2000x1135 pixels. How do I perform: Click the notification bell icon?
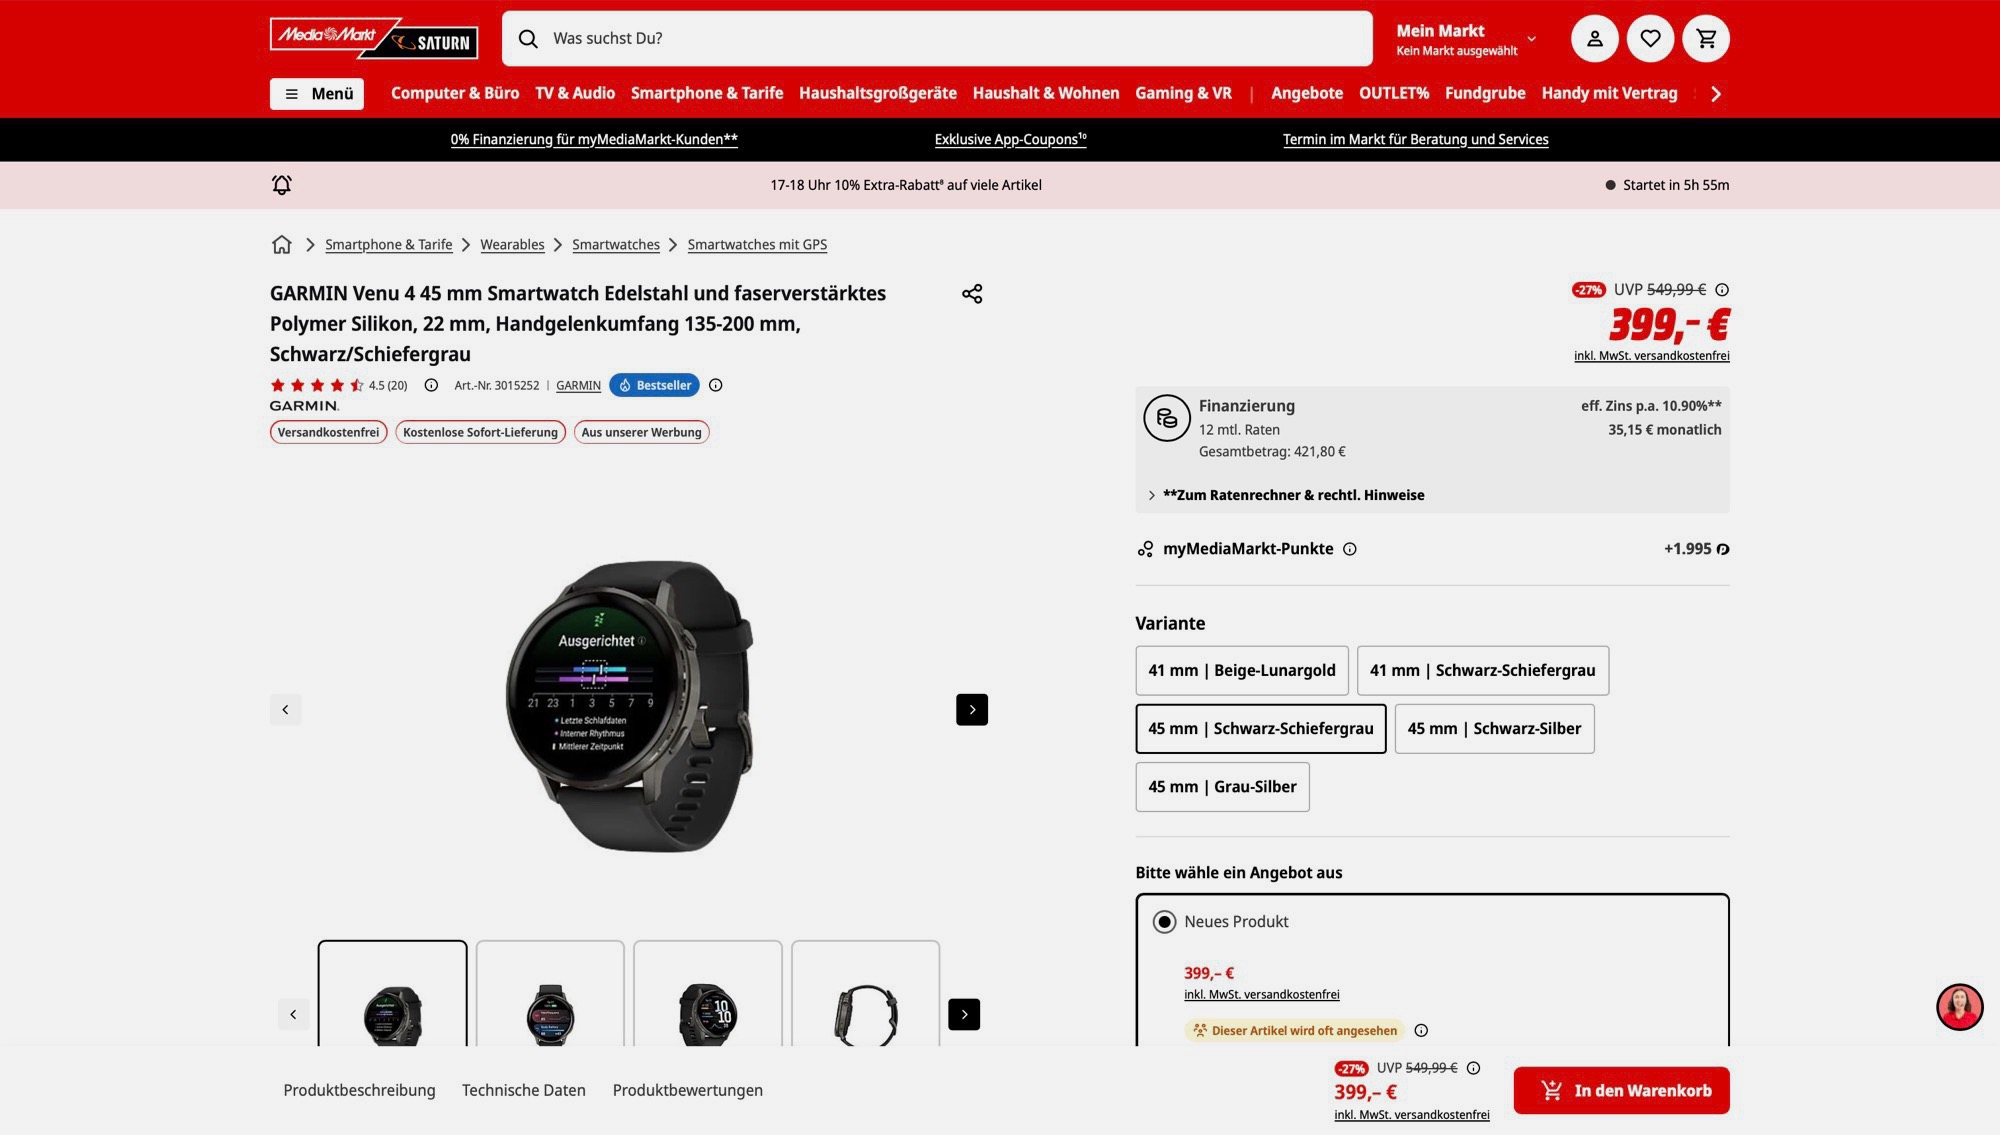282,185
